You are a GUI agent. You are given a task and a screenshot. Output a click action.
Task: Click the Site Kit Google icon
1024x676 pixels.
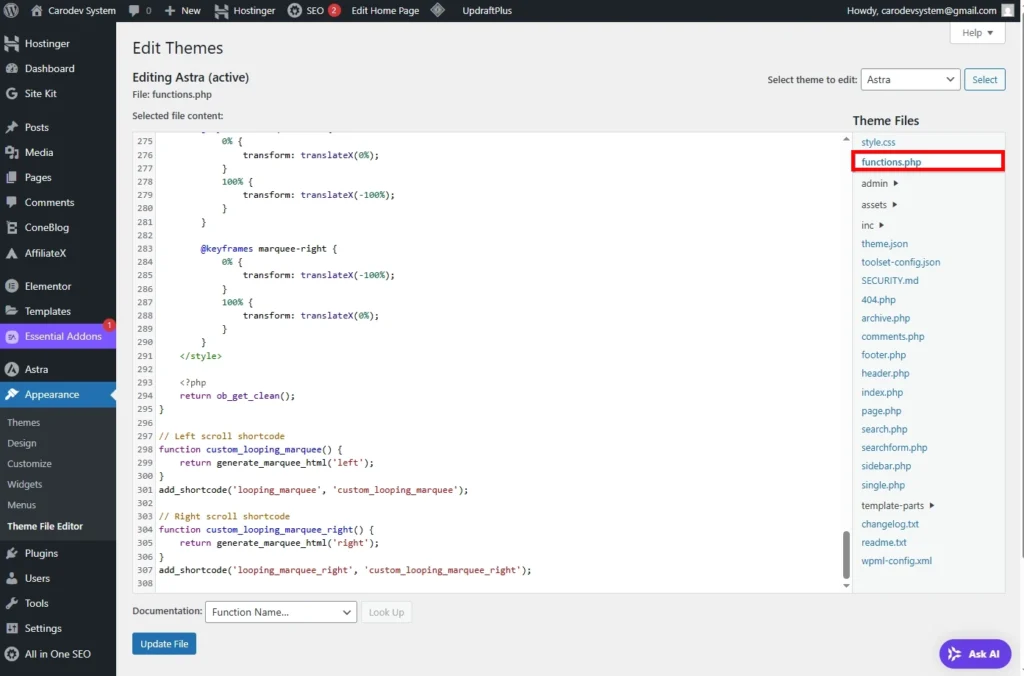point(12,94)
